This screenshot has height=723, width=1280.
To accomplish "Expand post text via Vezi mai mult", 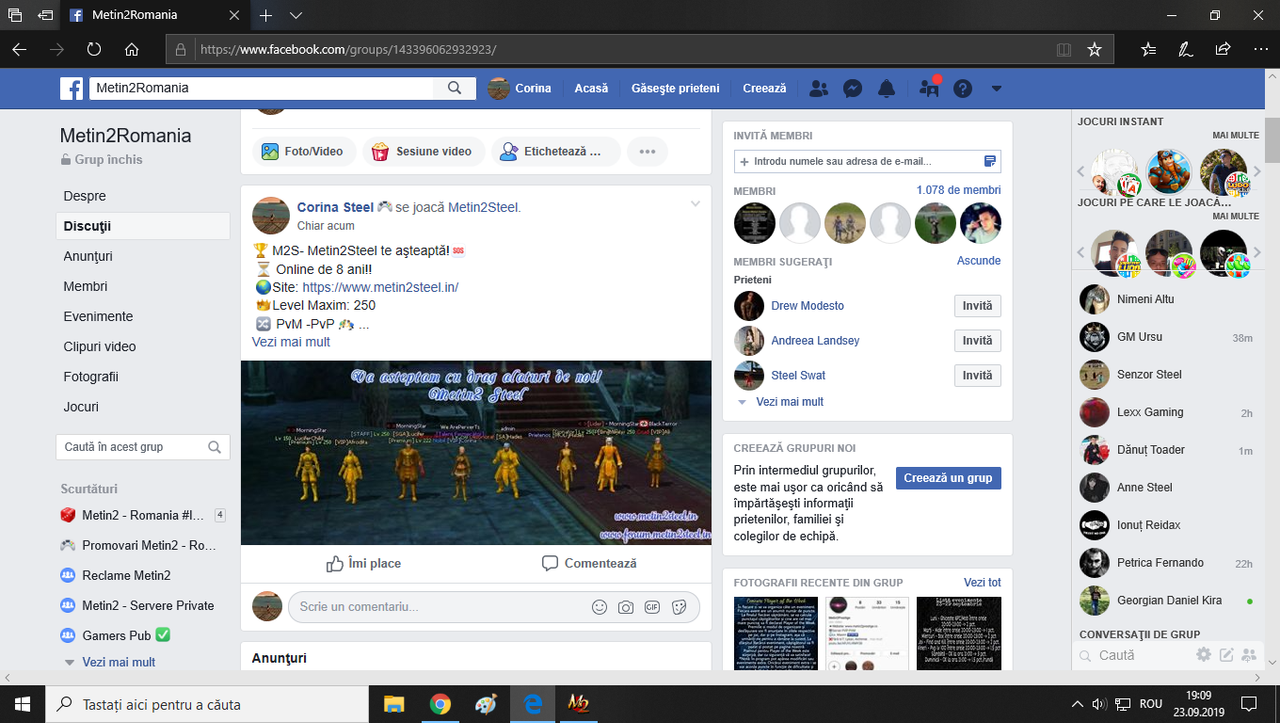I will tap(291, 342).
